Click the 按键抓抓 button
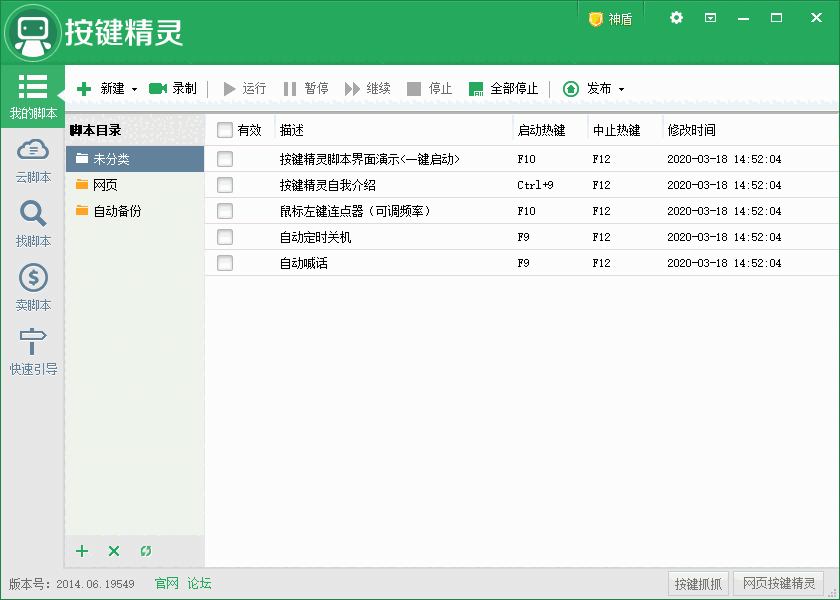The height and width of the screenshot is (600, 840). coord(698,584)
